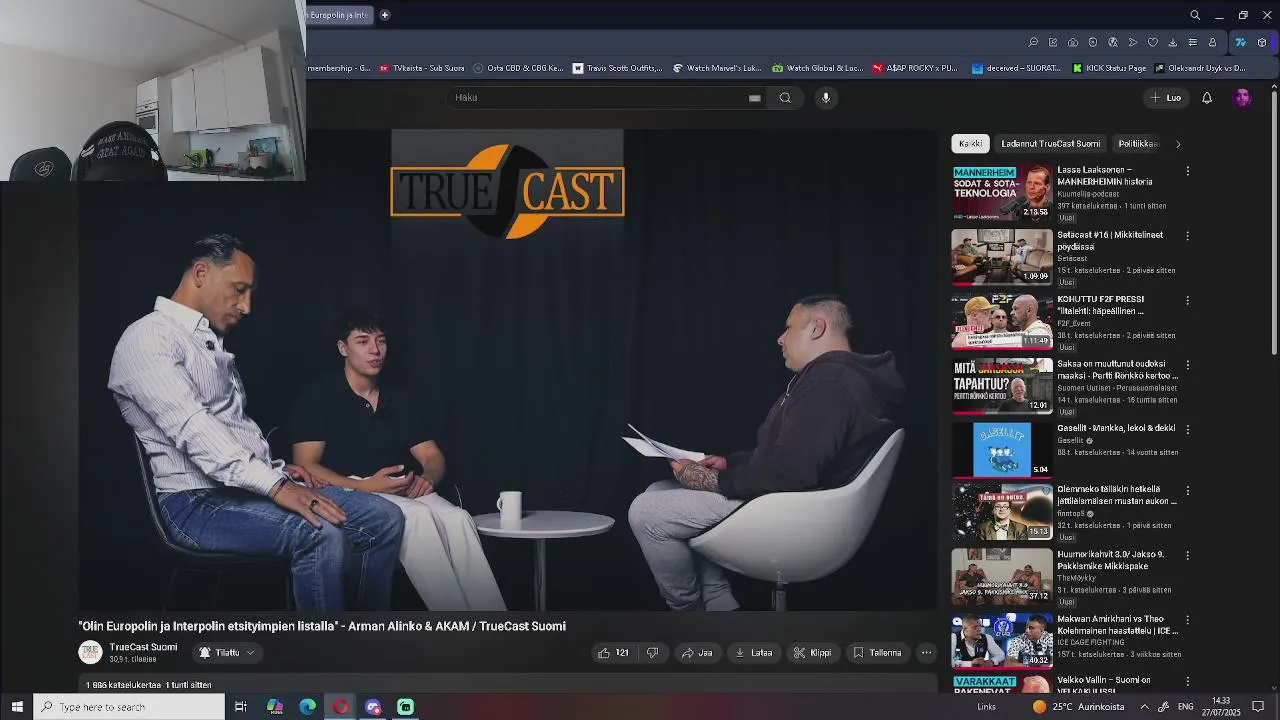Screen dimensions: 1280x720
Task: Open options menu for KOHUTTU F2F PRESSI video
Action: point(1187,300)
